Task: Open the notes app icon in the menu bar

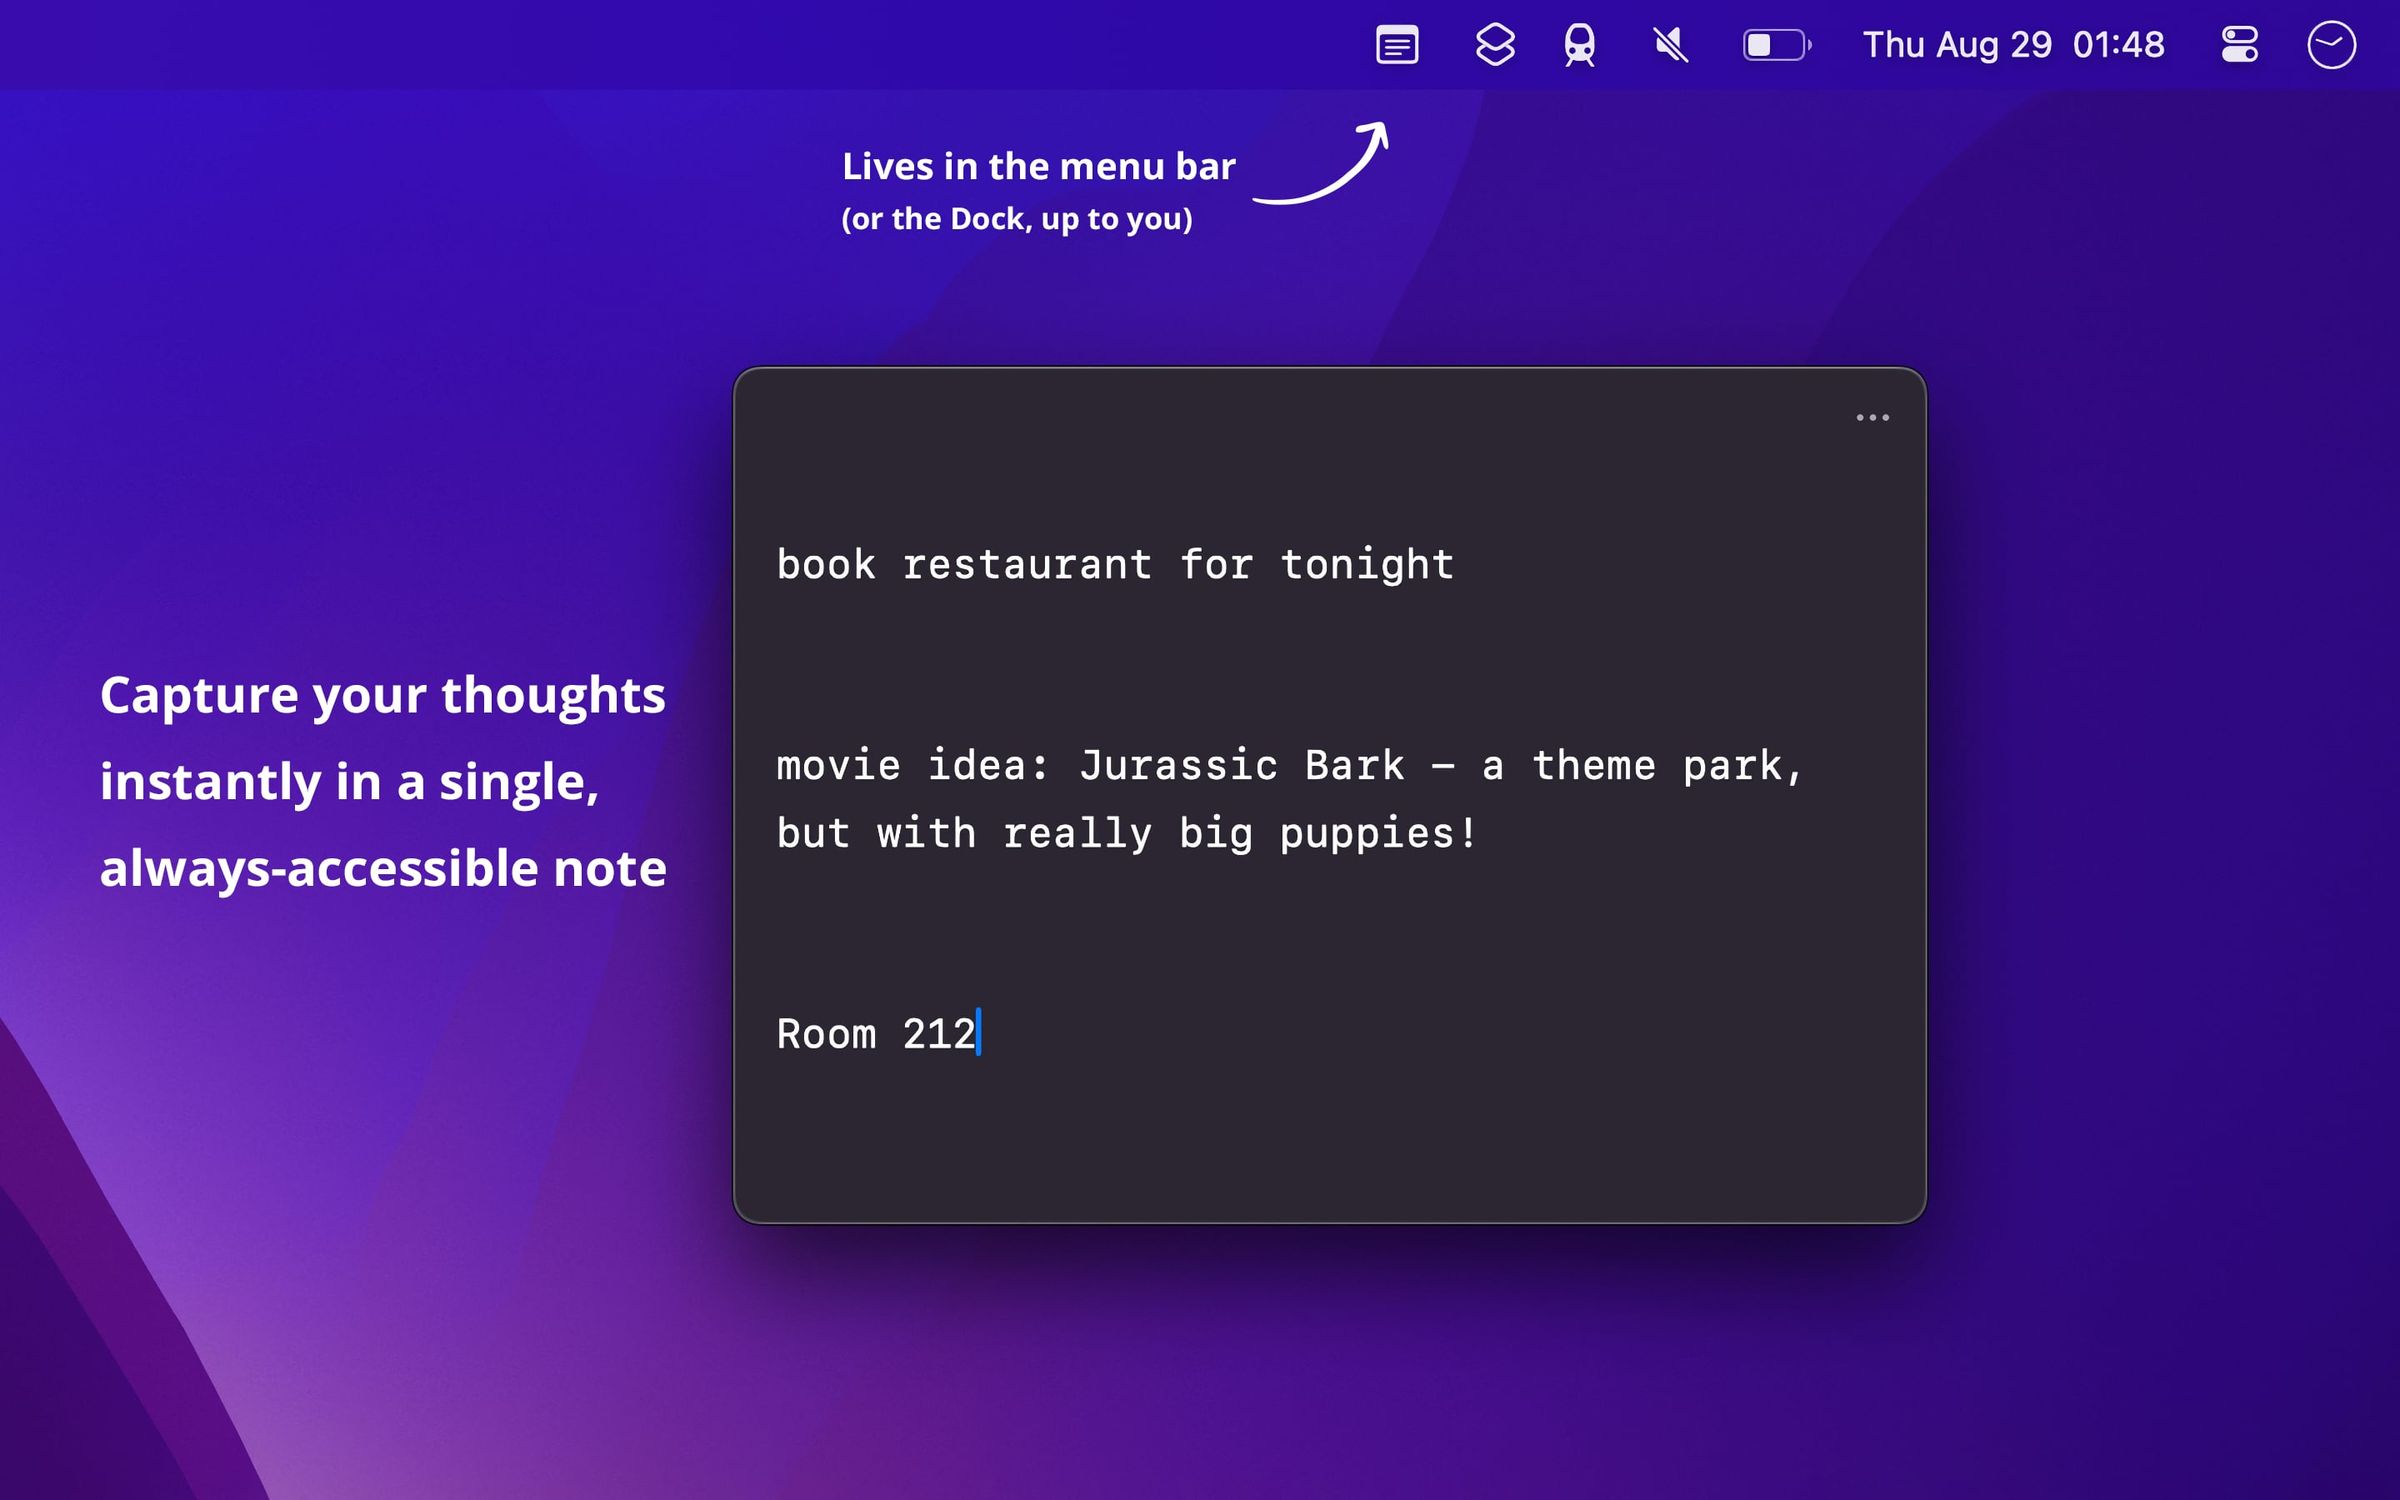Action: tap(1397, 45)
